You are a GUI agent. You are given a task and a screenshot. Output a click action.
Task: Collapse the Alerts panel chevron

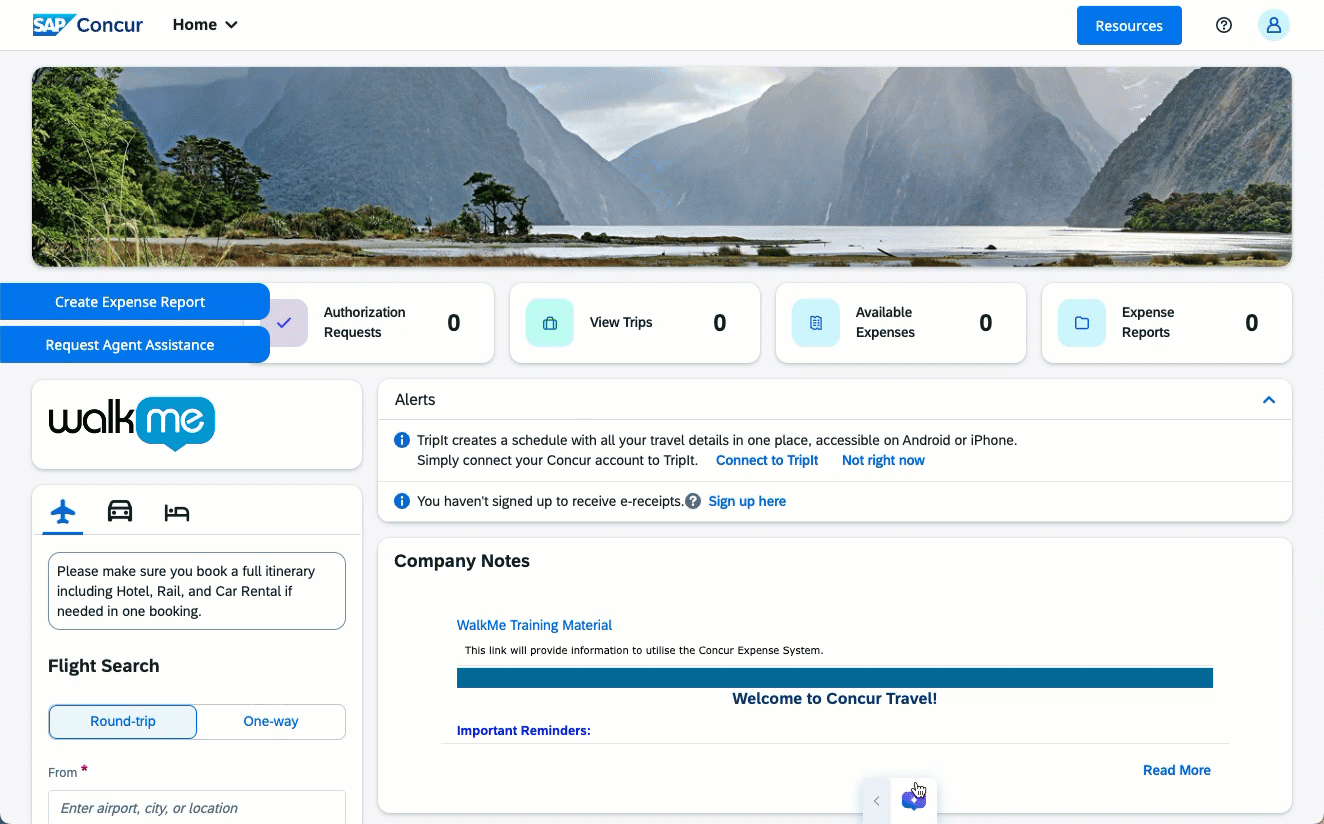[1269, 400]
